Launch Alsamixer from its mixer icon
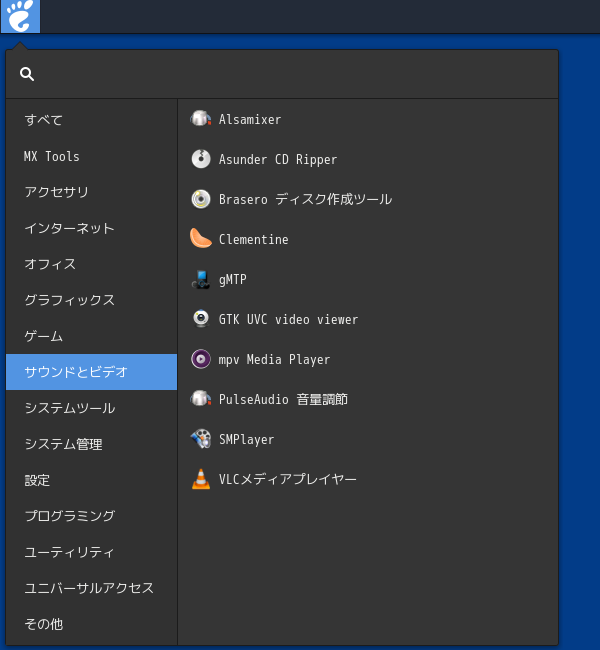The image size is (600, 650). pos(201,119)
